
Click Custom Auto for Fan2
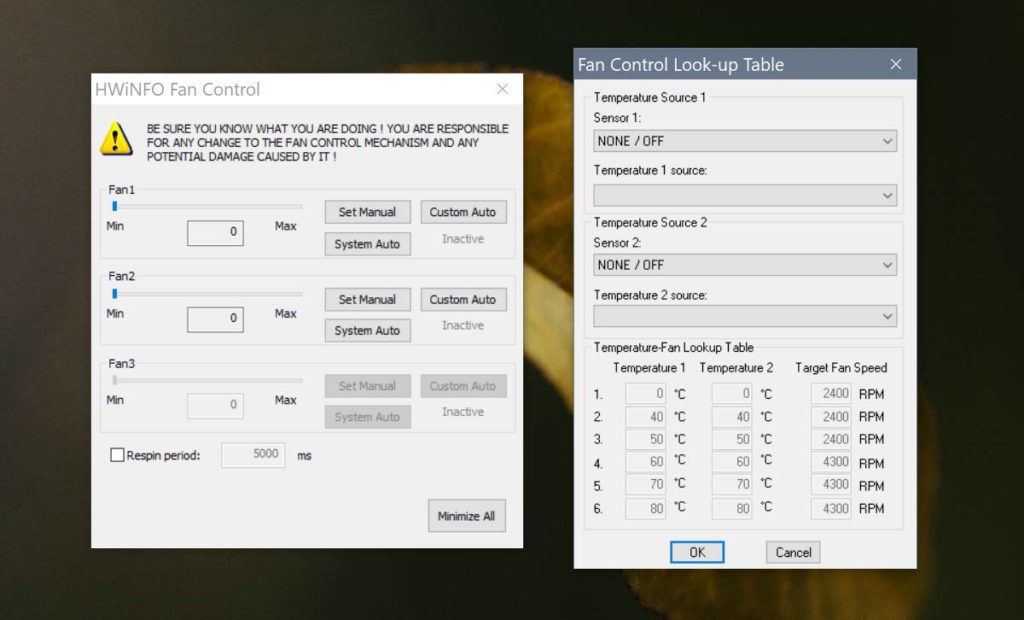tap(463, 299)
